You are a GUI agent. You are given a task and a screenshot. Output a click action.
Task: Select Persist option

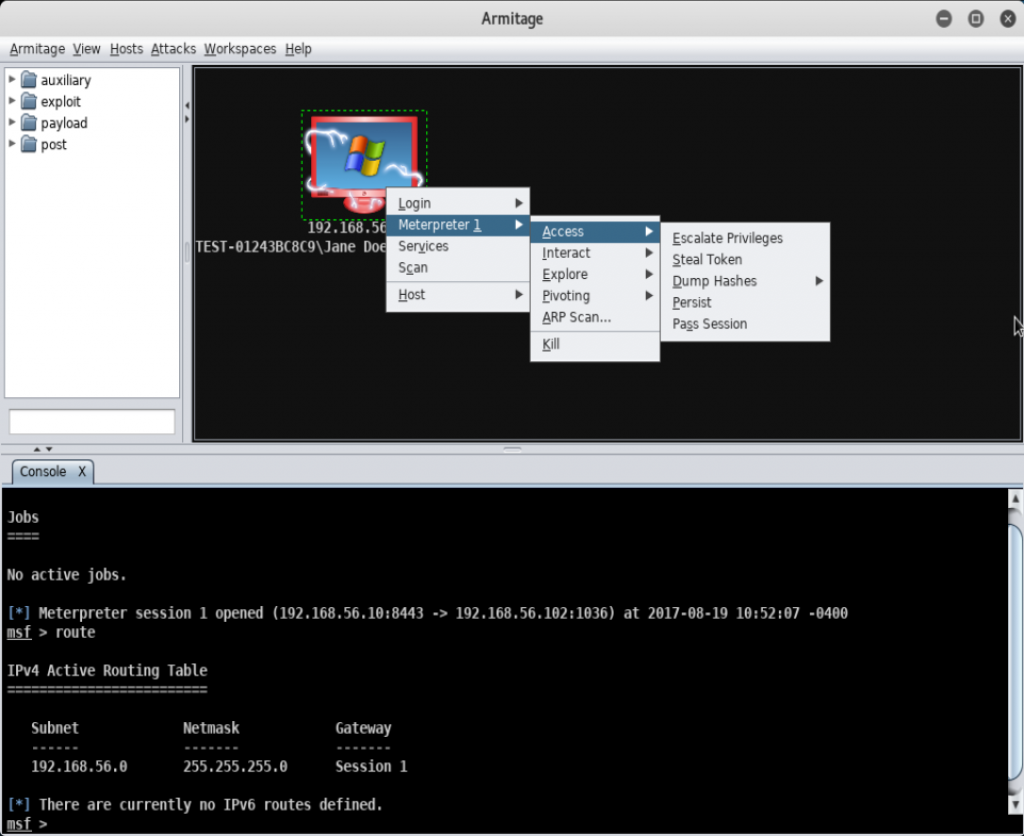point(745,303)
